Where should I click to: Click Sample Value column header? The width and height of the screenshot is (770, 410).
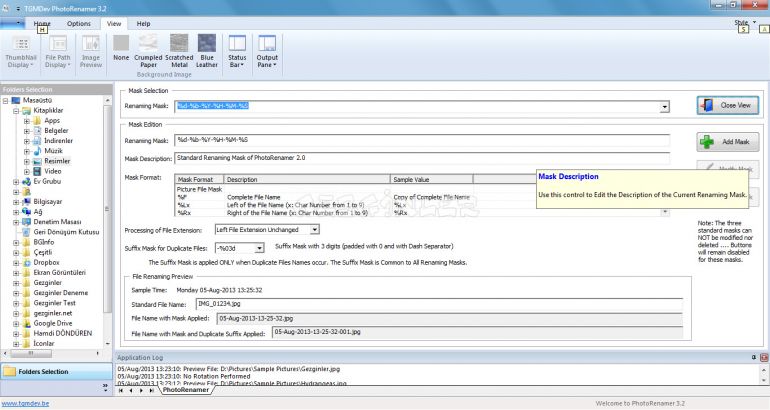click(432, 179)
